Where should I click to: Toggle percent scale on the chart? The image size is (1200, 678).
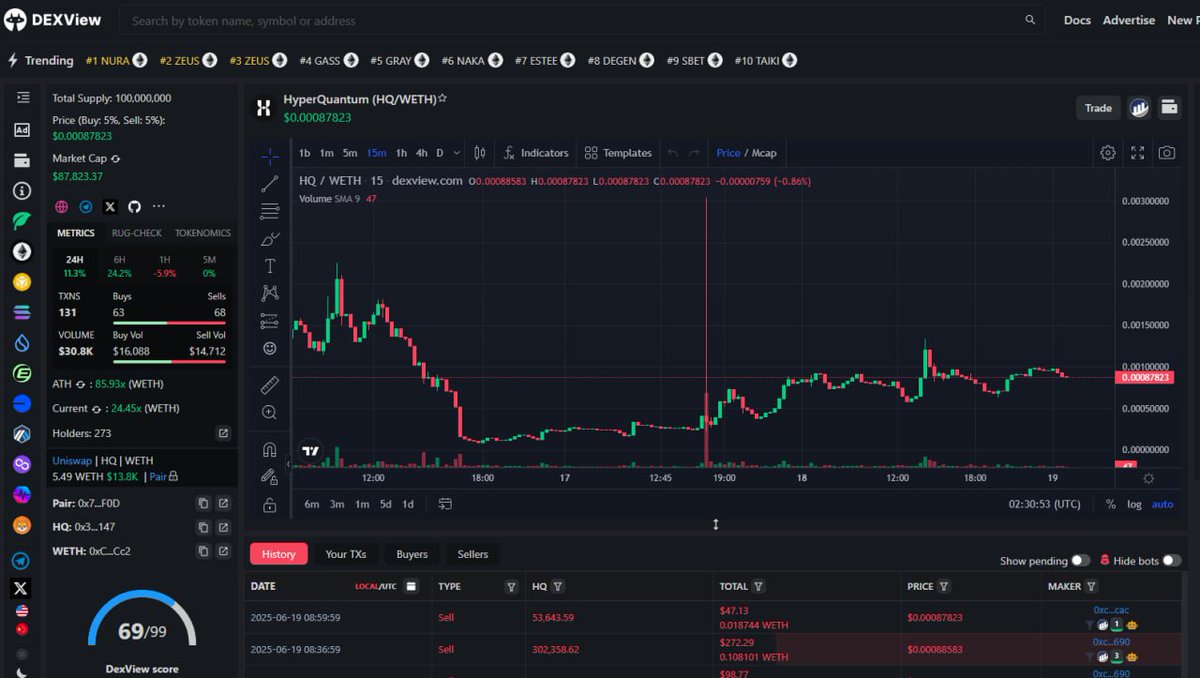click(x=1111, y=504)
